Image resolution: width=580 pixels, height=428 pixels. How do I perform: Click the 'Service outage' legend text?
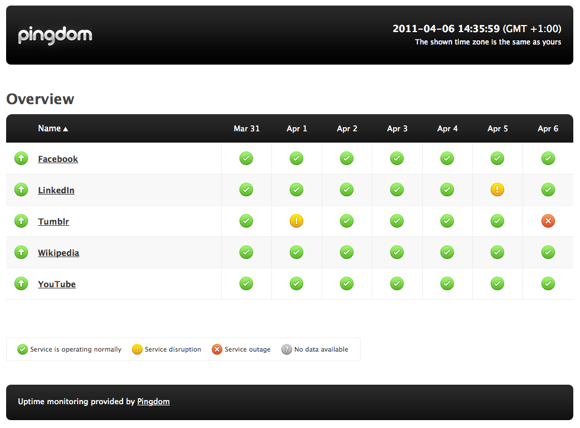point(247,350)
